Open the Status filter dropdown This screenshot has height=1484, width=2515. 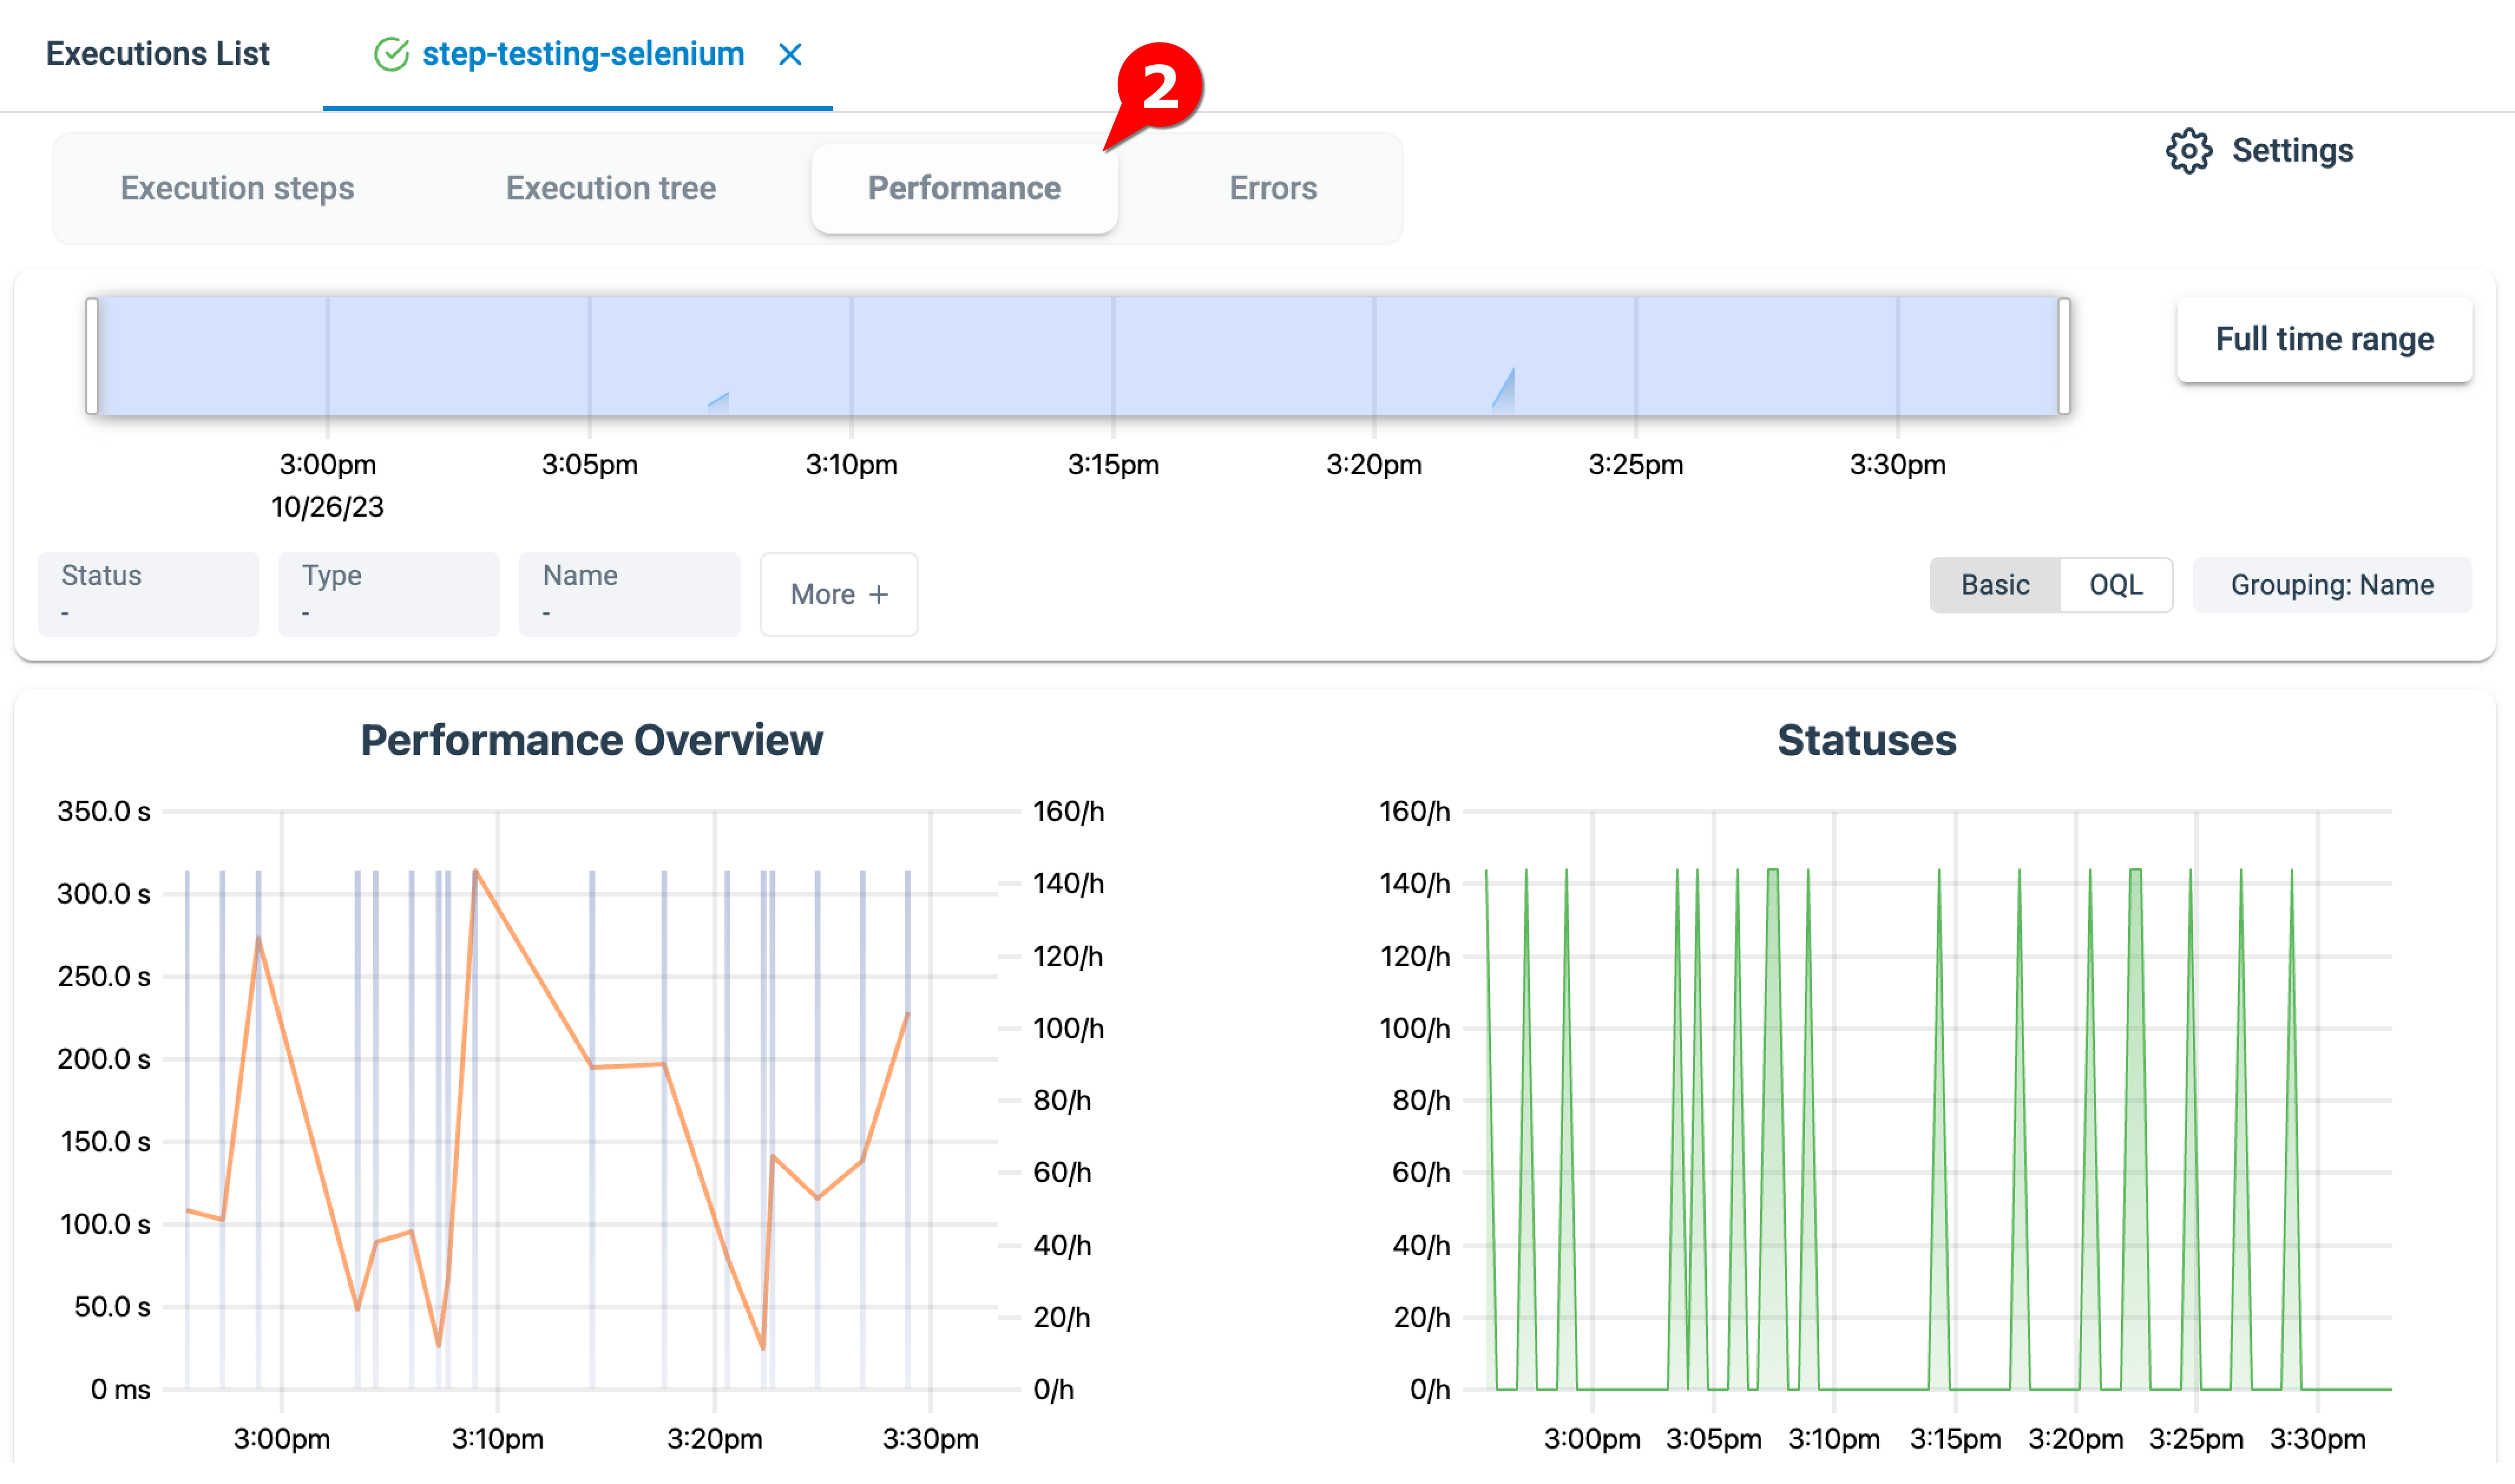tap(148, 594)
